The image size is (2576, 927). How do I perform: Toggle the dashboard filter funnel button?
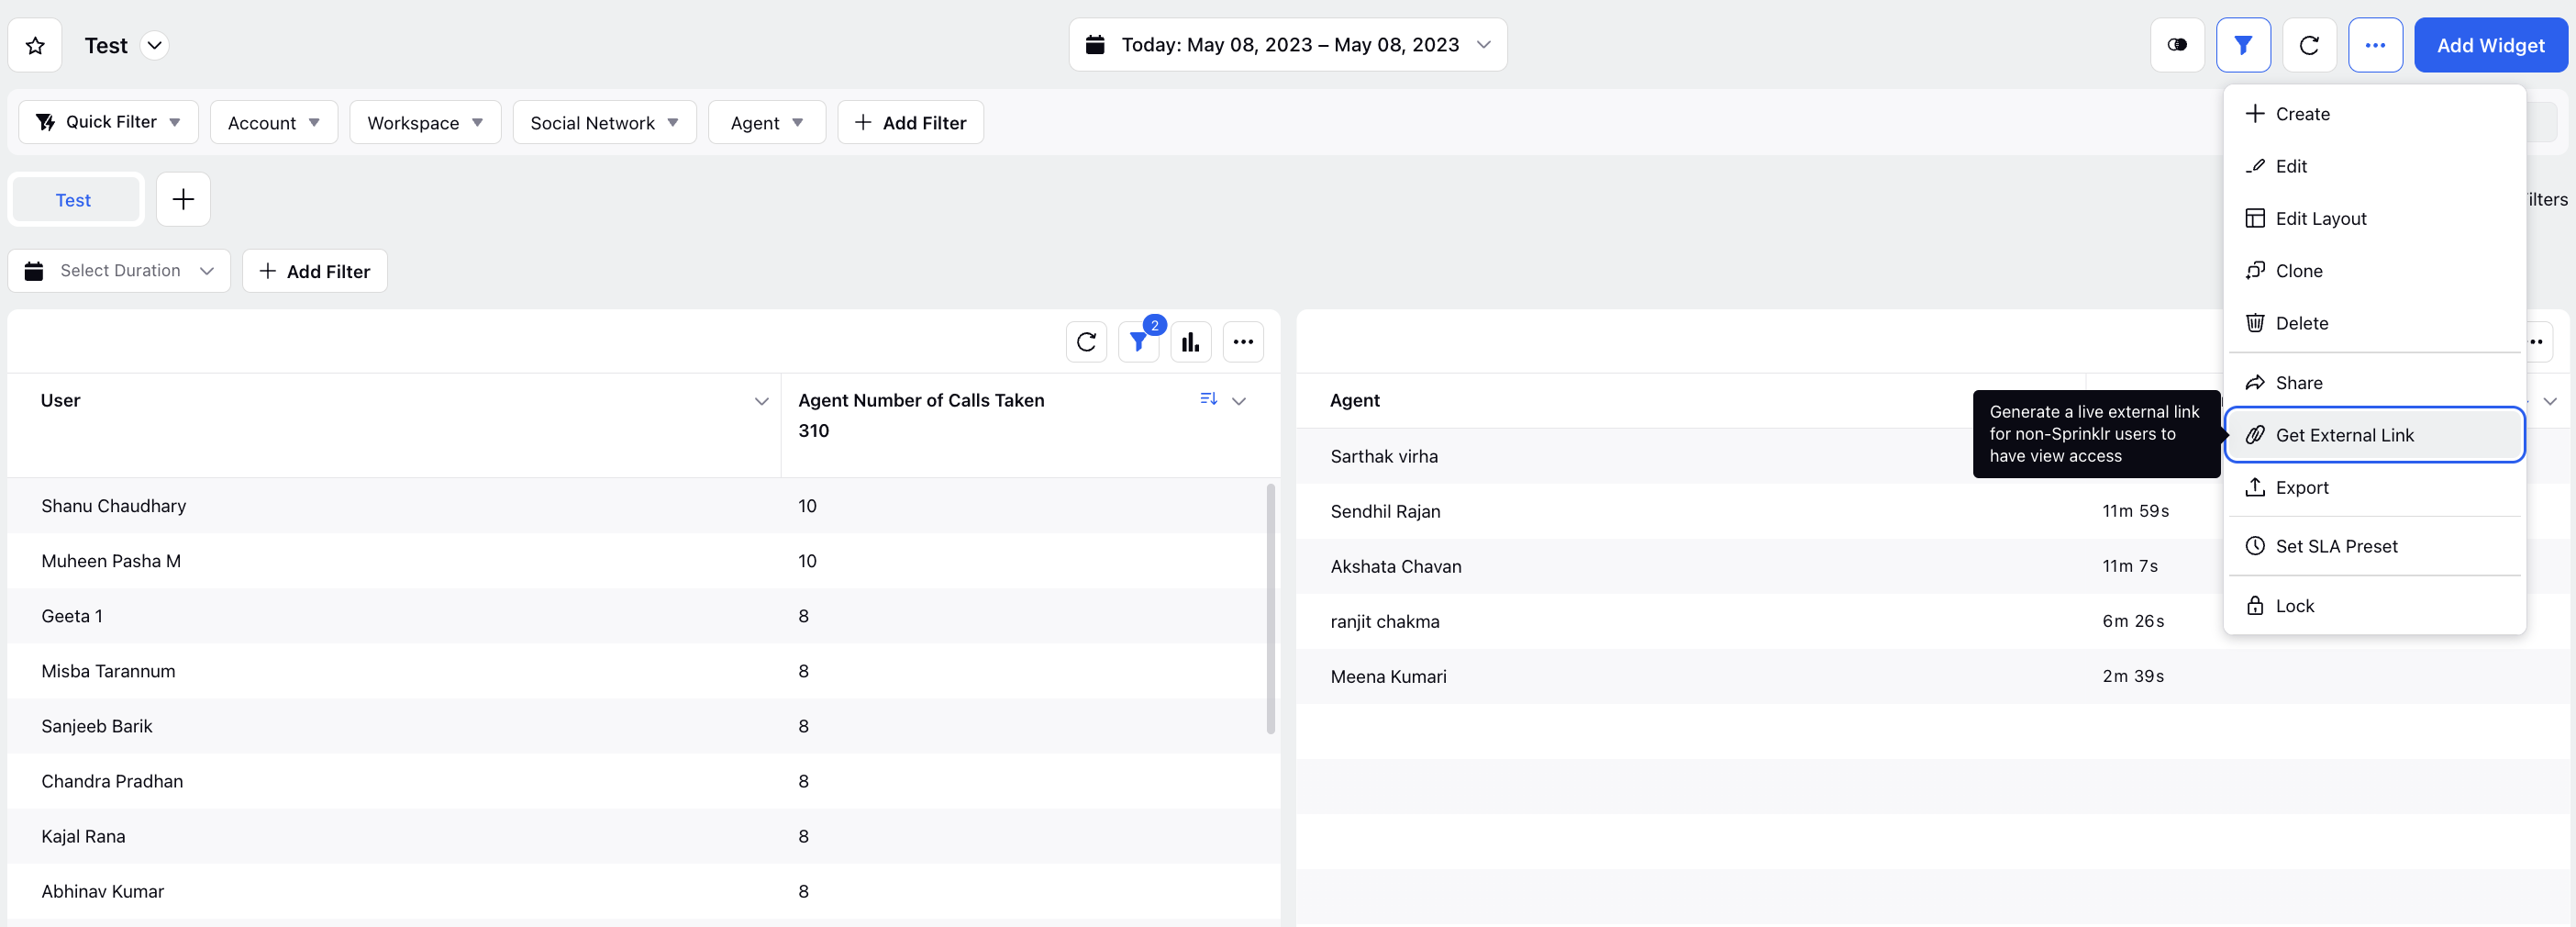2243,45
